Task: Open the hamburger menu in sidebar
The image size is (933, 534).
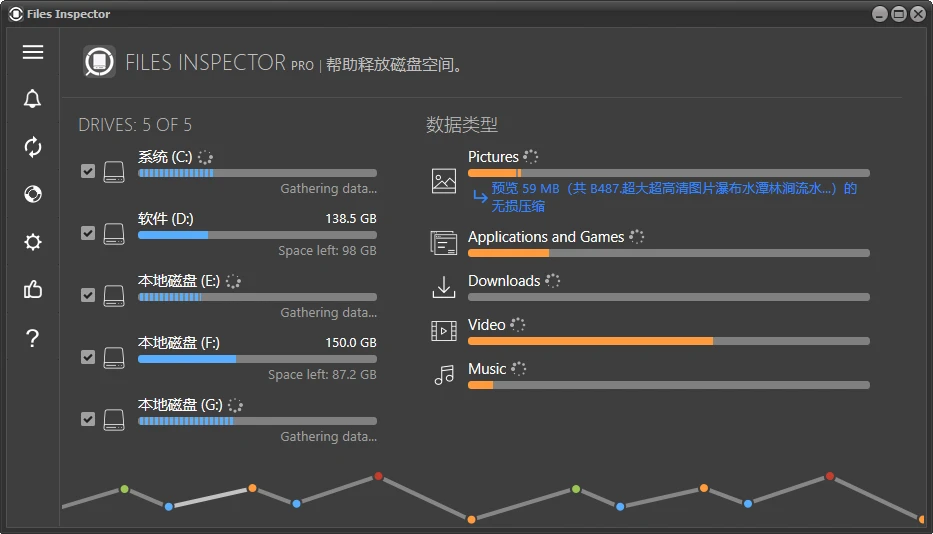Action: (33, 52)
